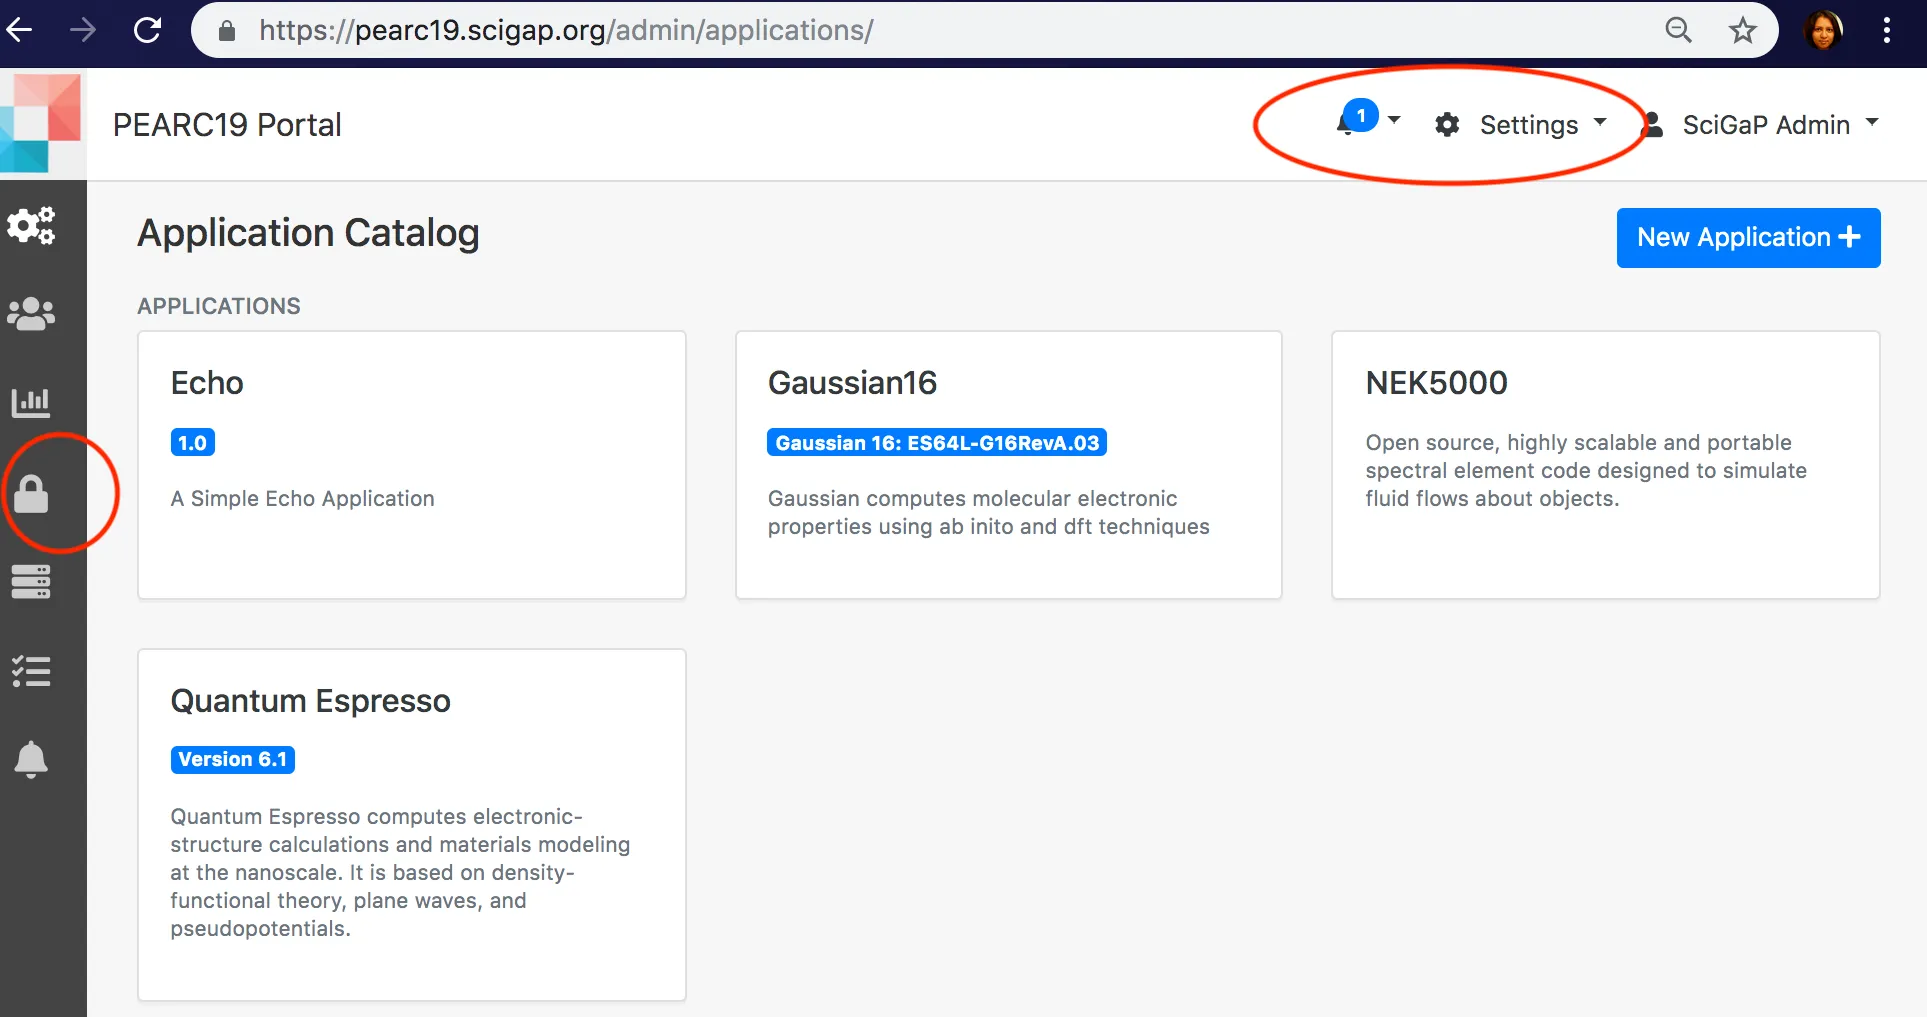The height and width of the screenshot is (1017, 1927).
Task: Click the Echo 1.0 version badge
Action: [x=192, y=442]
